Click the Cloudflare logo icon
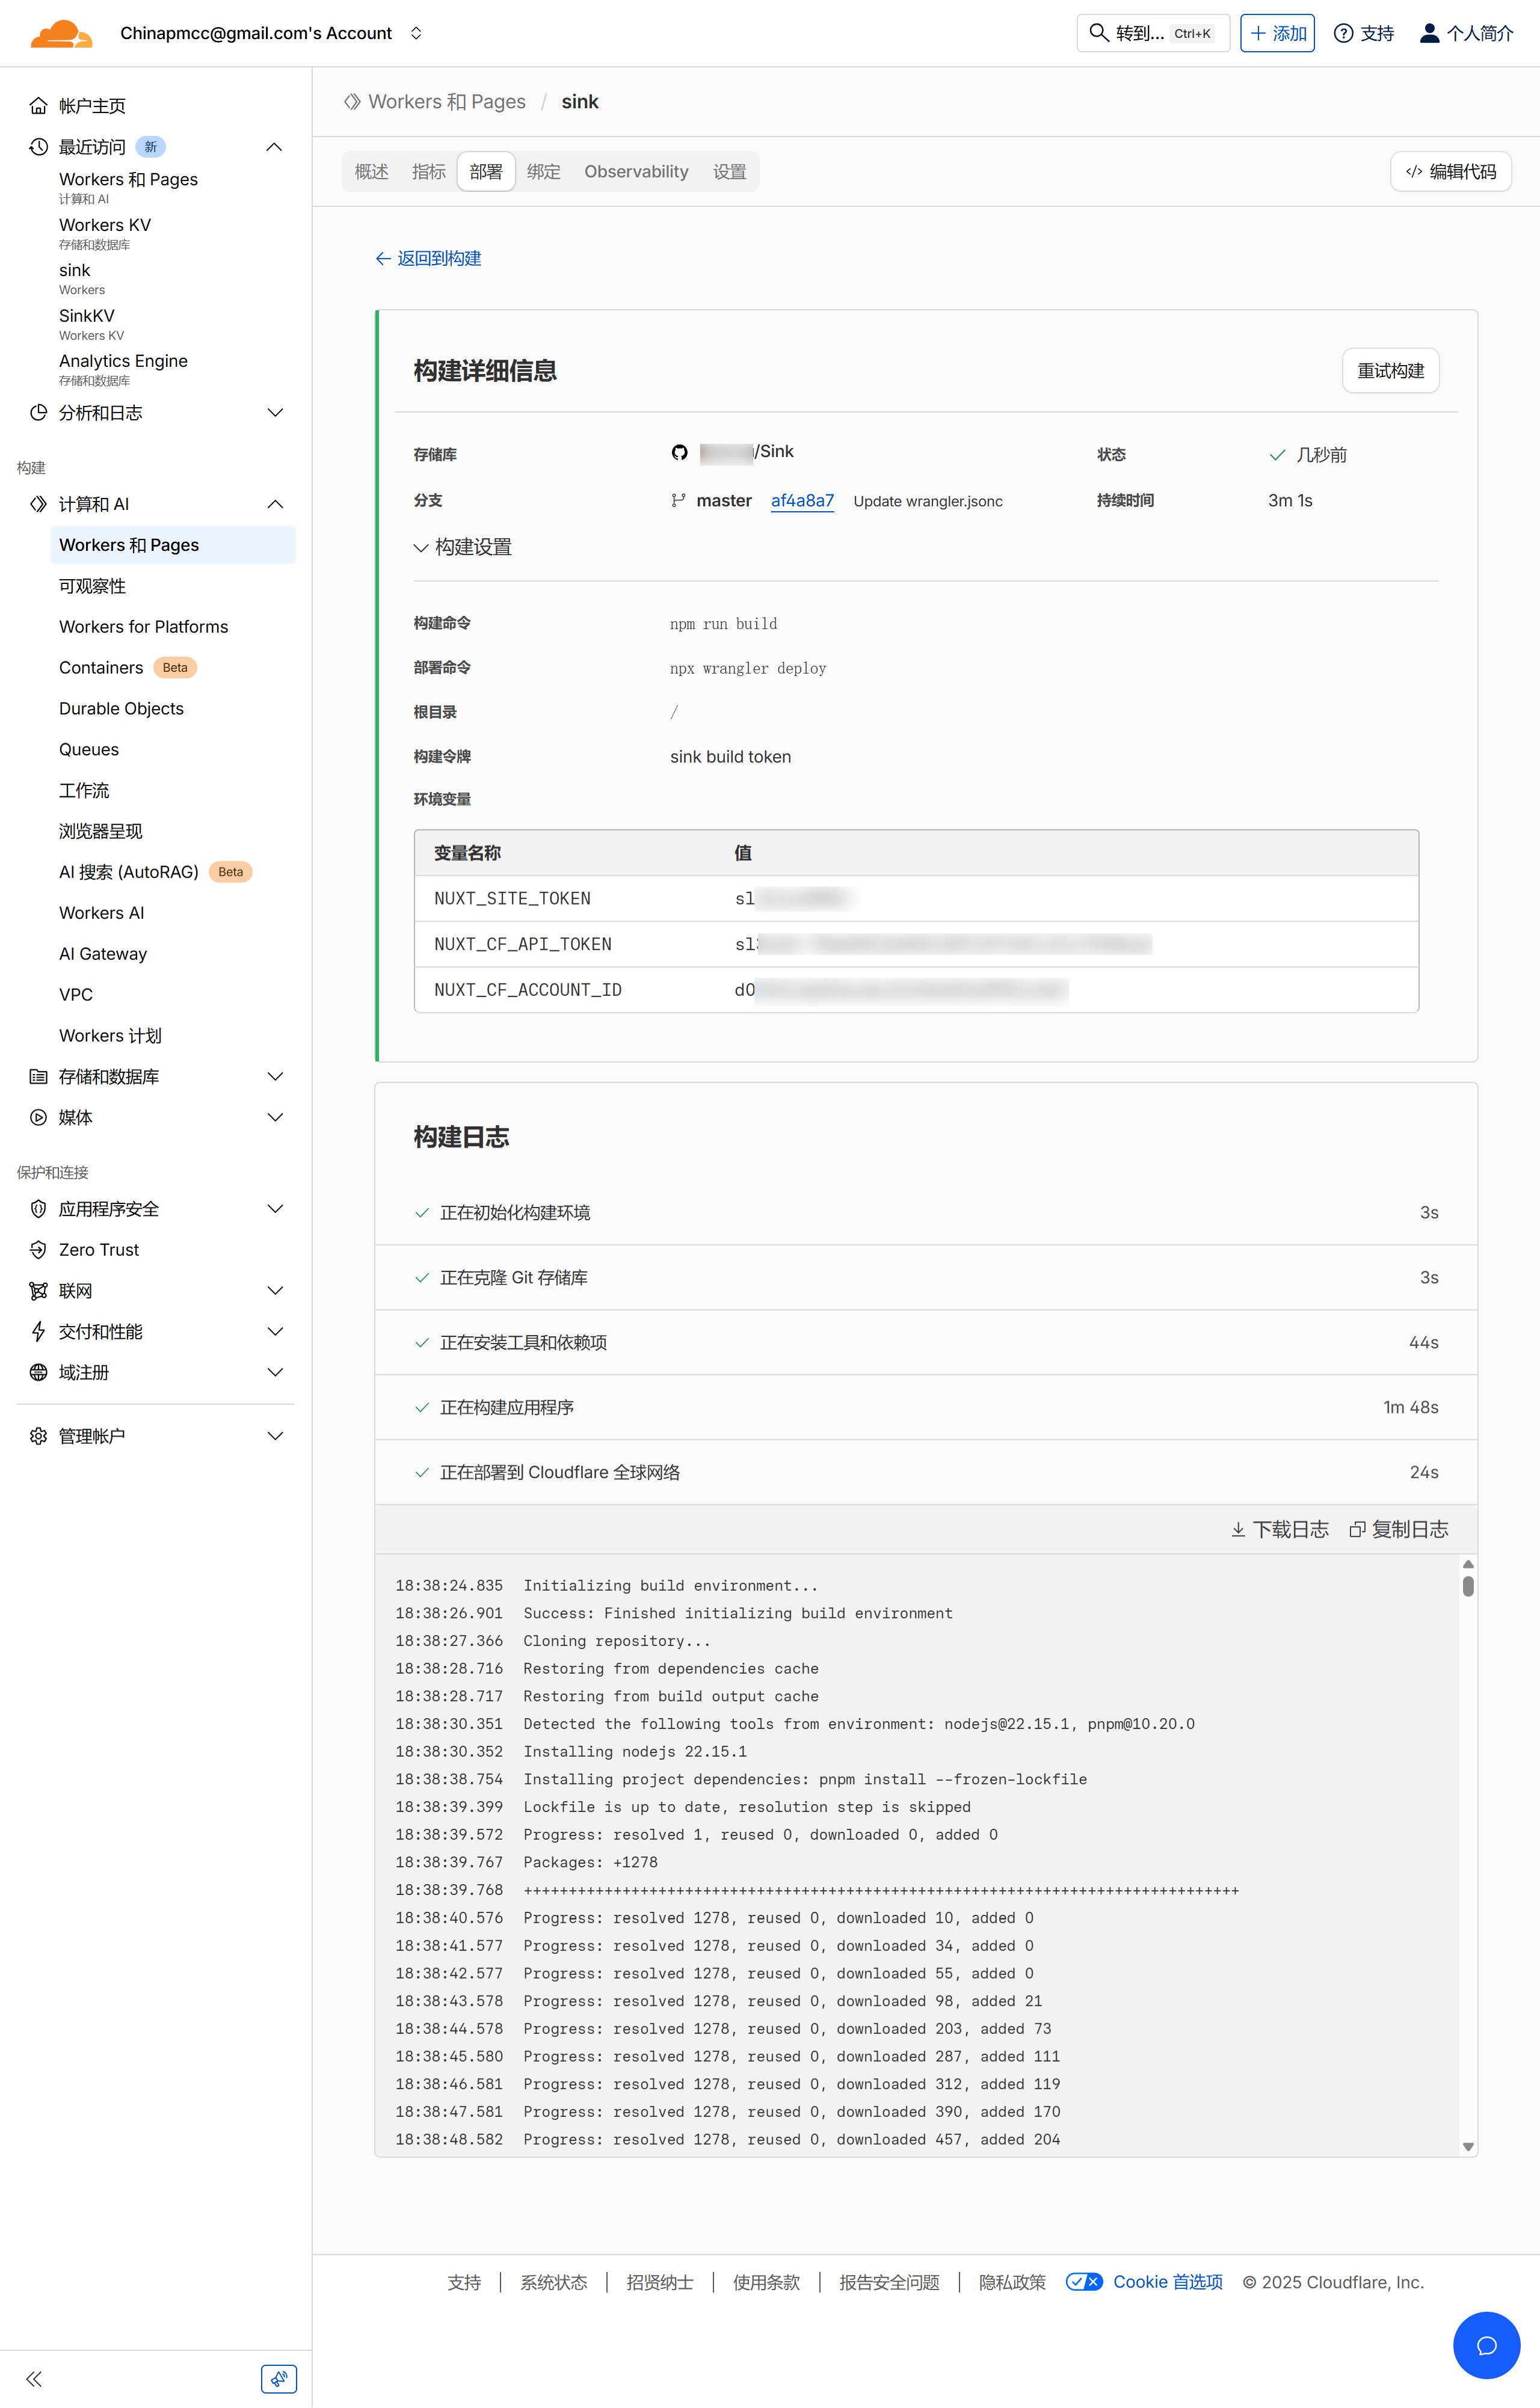The width and height of the screenshot is (1540, 2408). point(61,34)
